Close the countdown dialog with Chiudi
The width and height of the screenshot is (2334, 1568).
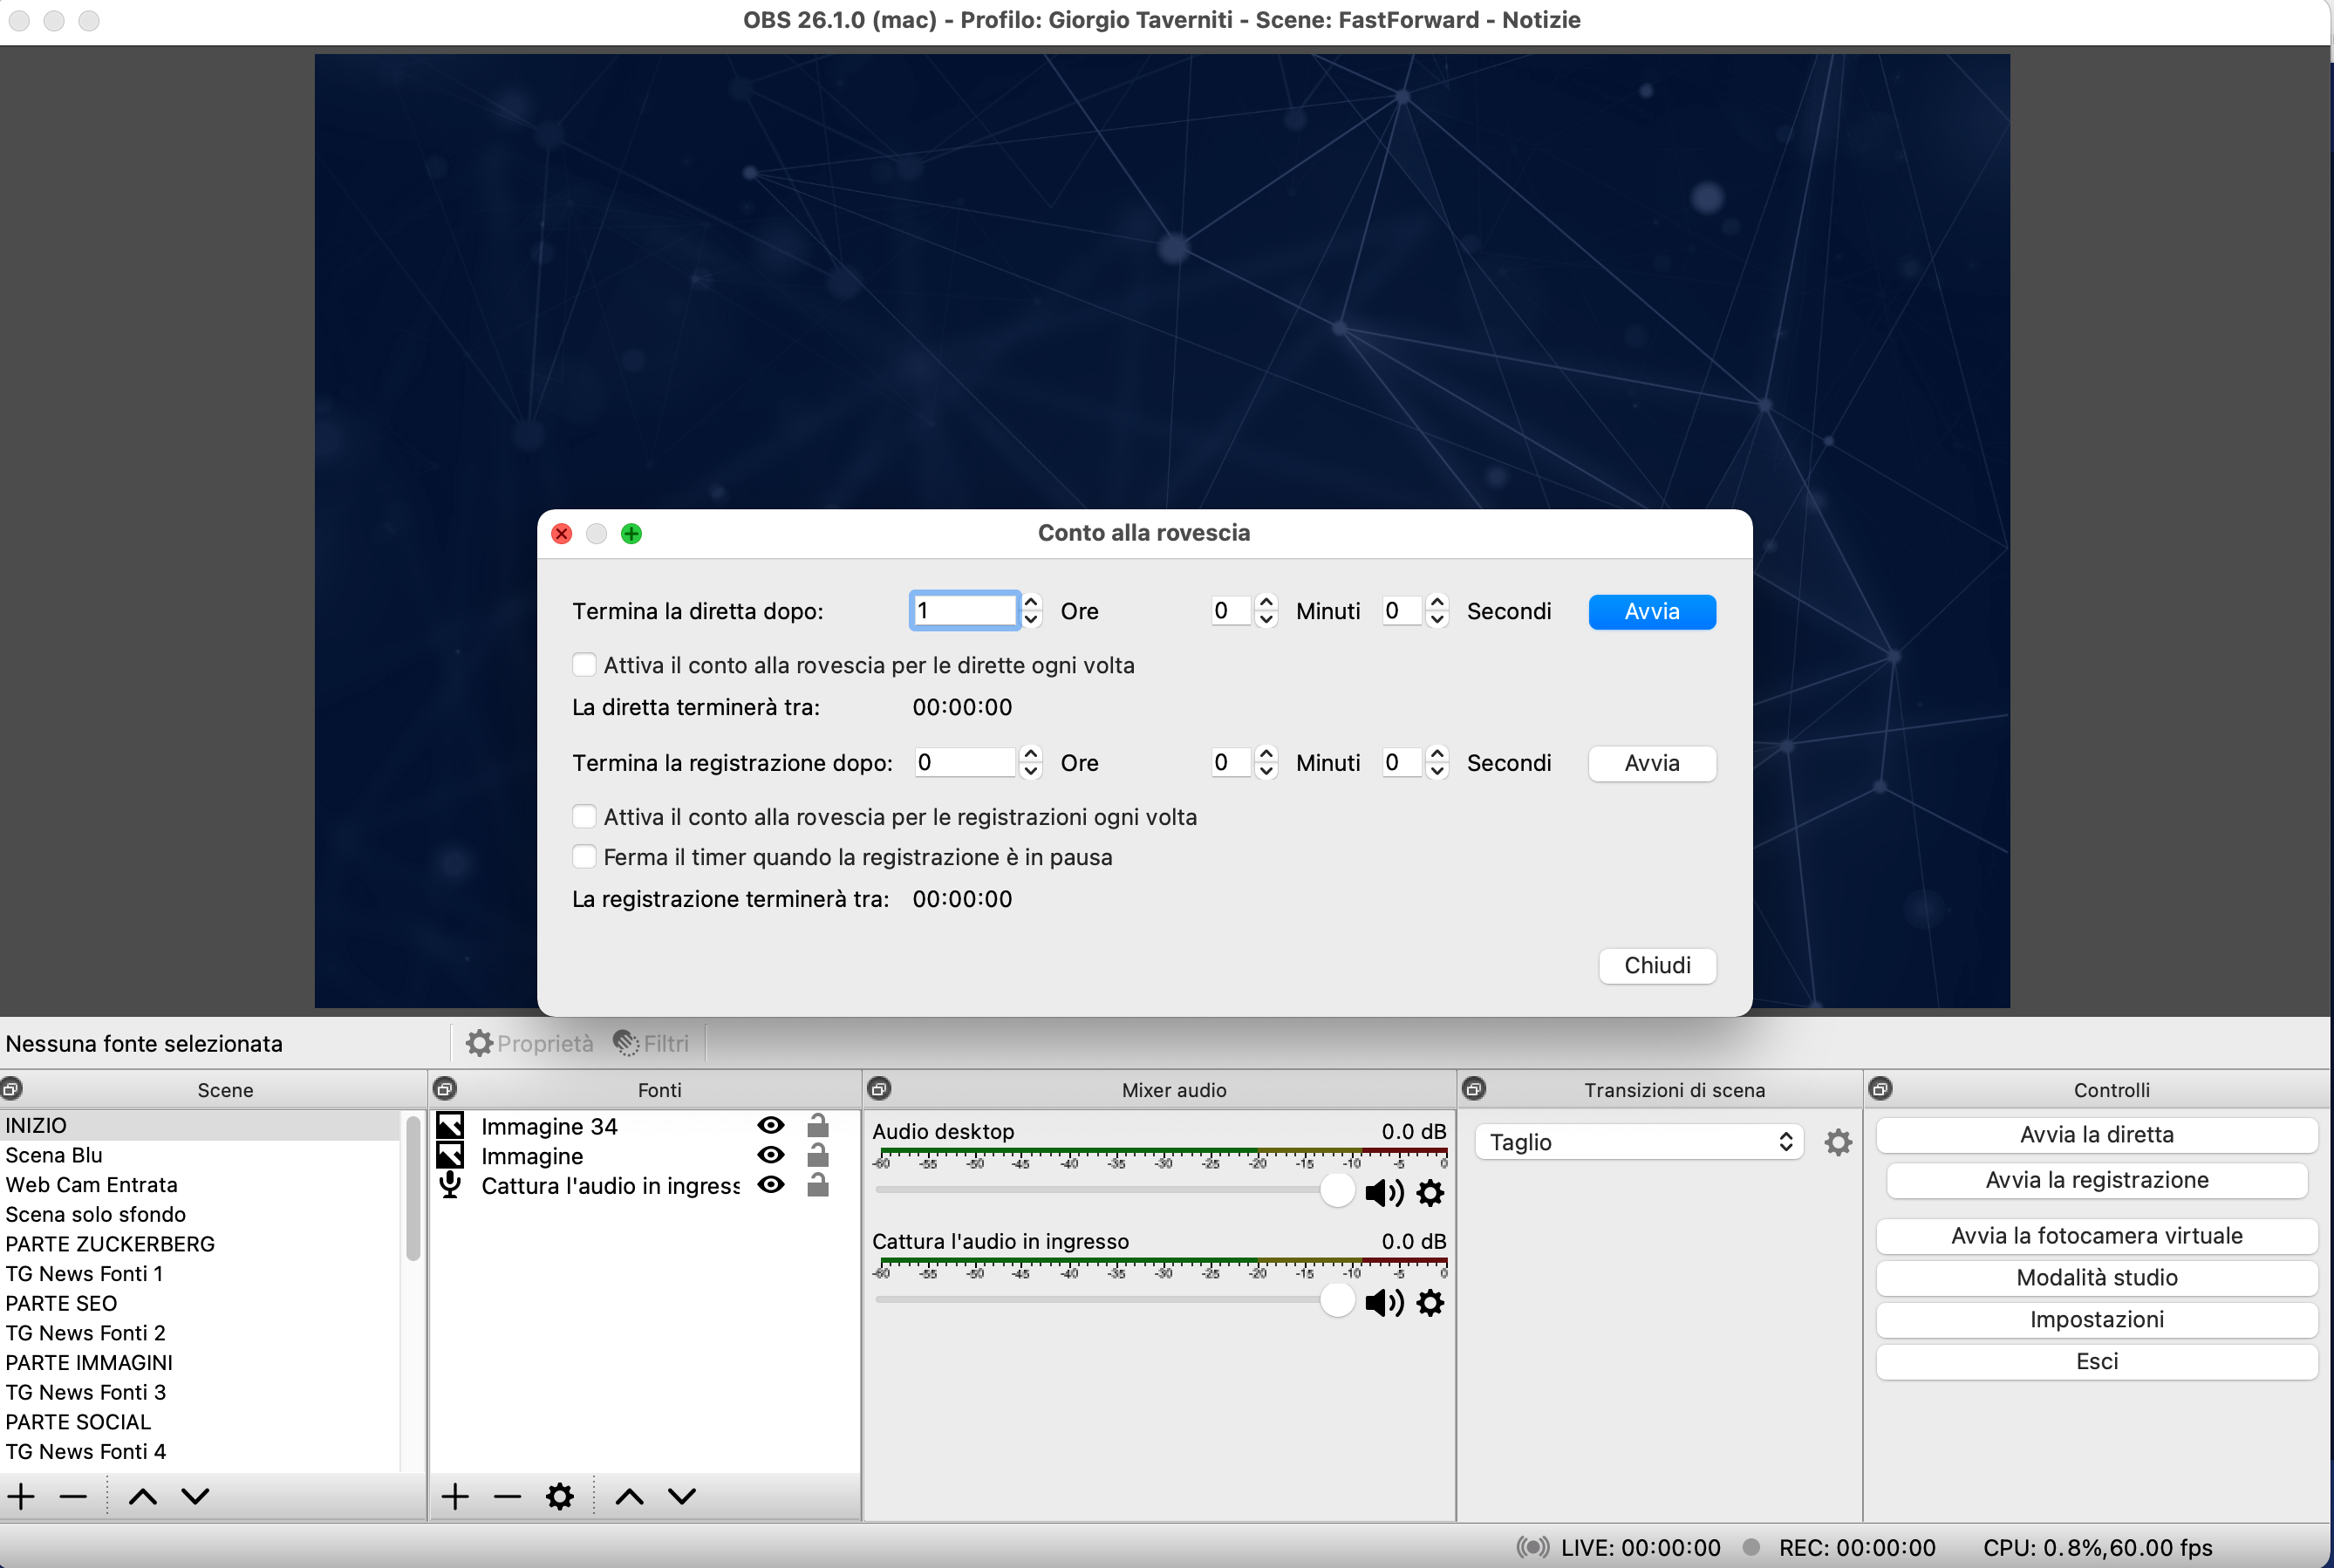(1657, 966)
